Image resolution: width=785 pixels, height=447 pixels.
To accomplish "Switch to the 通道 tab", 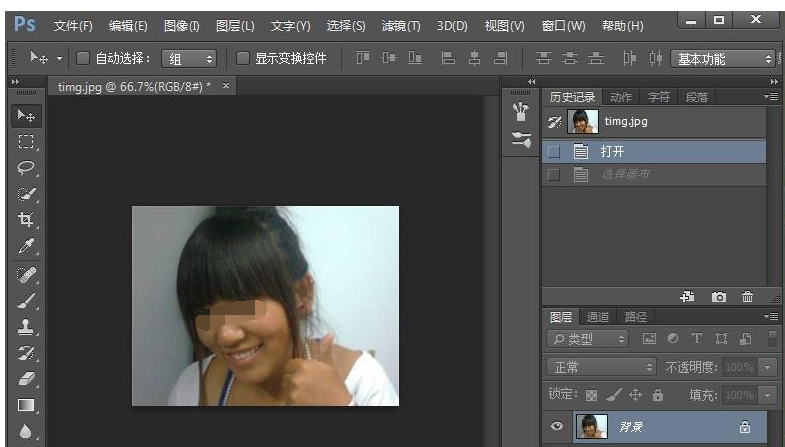I will (597, 317).
